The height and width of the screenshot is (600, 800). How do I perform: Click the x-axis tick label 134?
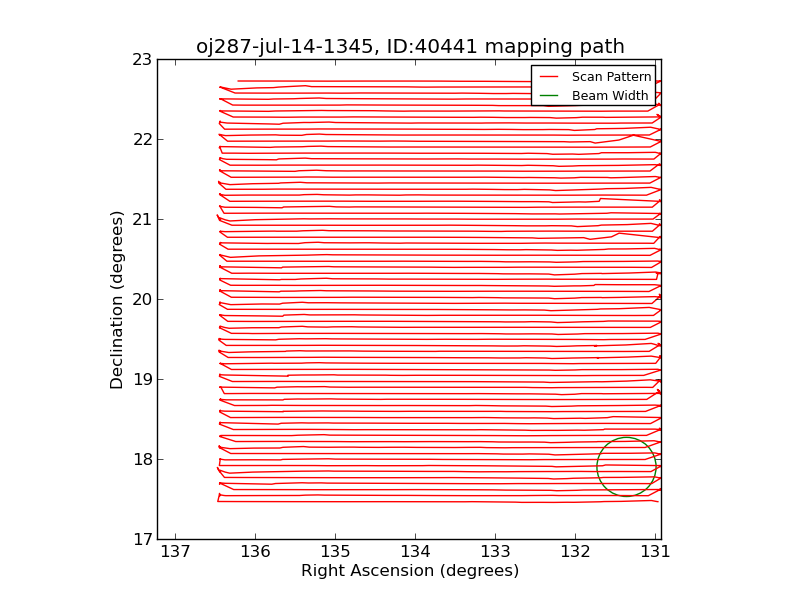coord(415,552)
